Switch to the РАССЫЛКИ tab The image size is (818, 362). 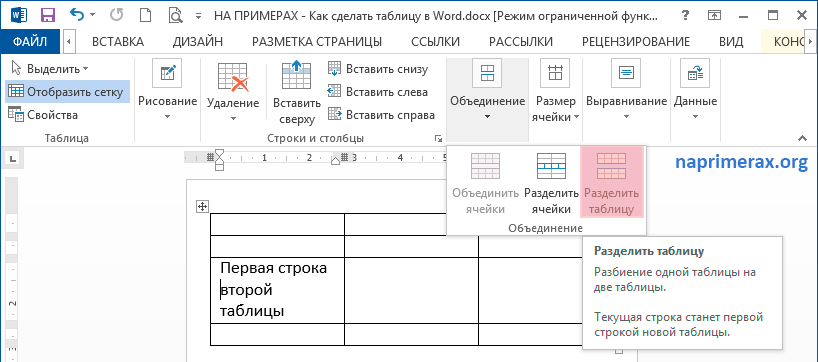click(x=521, y=42)
